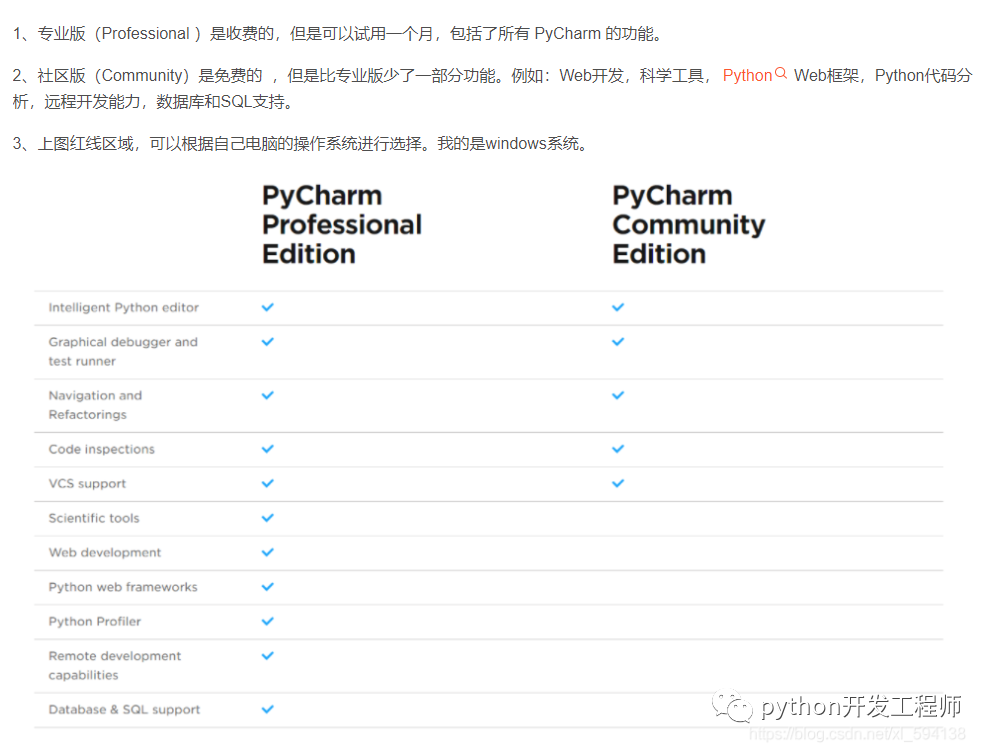Click the checkmark for Python web frameworks
Viewport: 994px width, 752px height.
[268, 587]
